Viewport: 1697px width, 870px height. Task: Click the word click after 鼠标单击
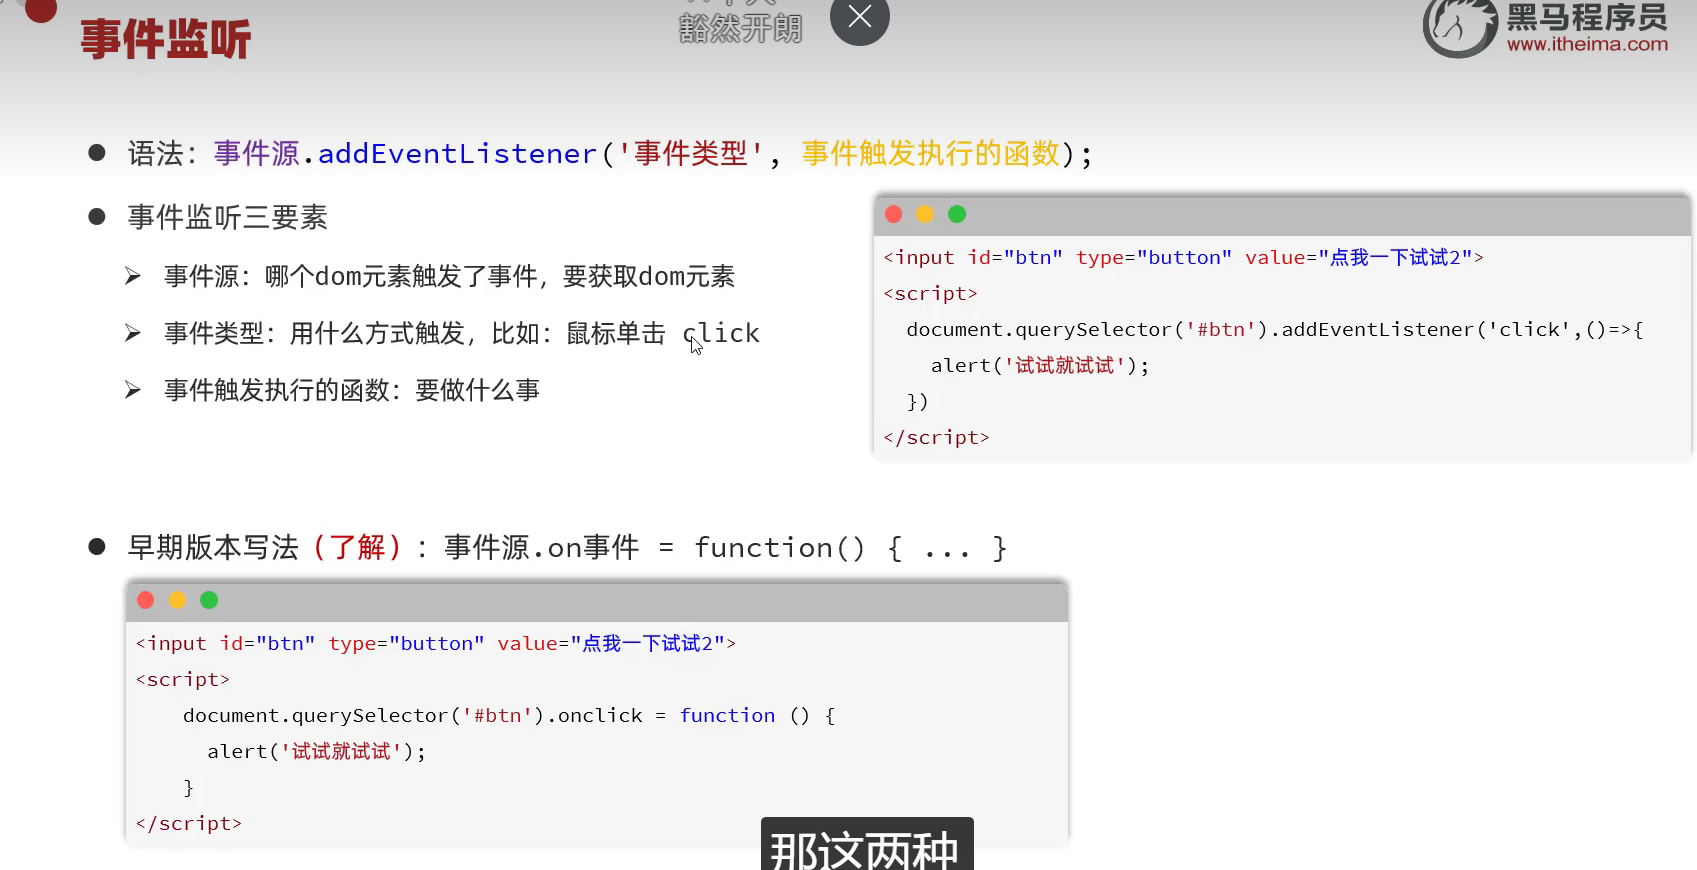721,333
